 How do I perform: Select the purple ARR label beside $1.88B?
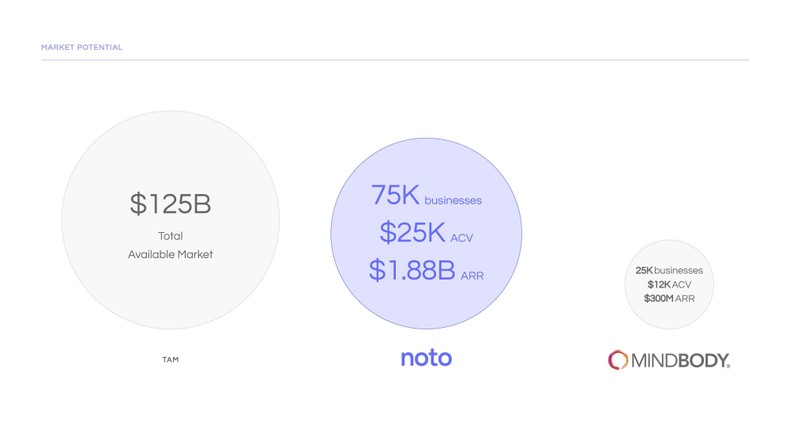click(x=472, y=276)
